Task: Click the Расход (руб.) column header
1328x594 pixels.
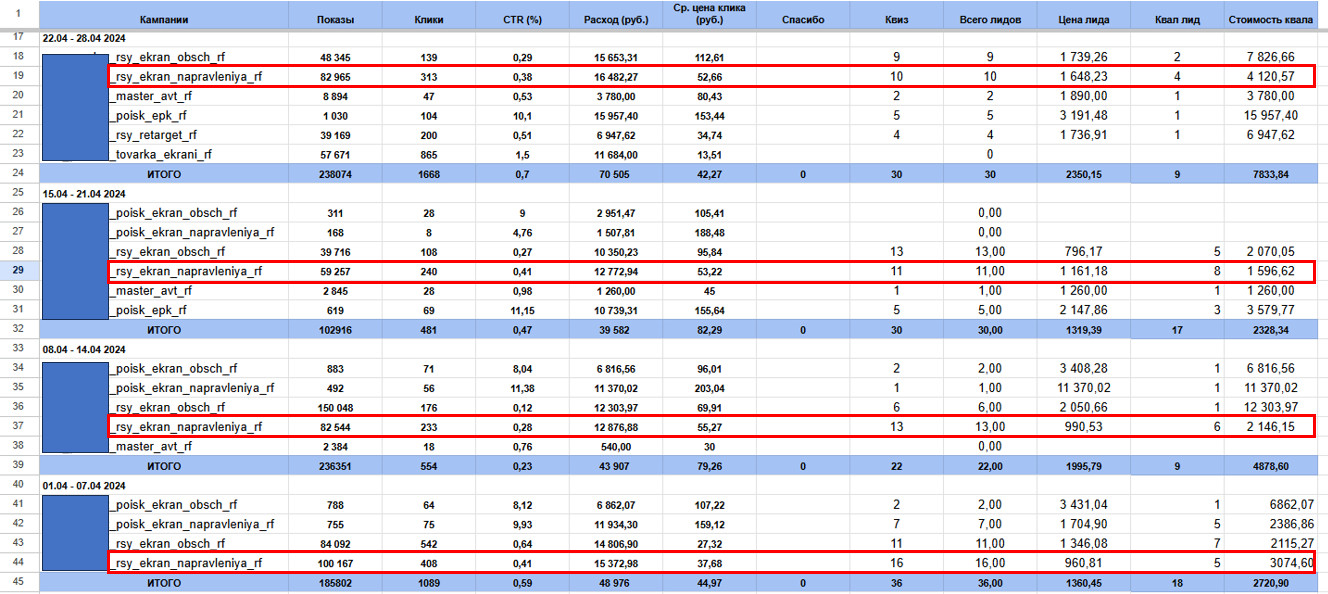Action: tap(615, 20)
